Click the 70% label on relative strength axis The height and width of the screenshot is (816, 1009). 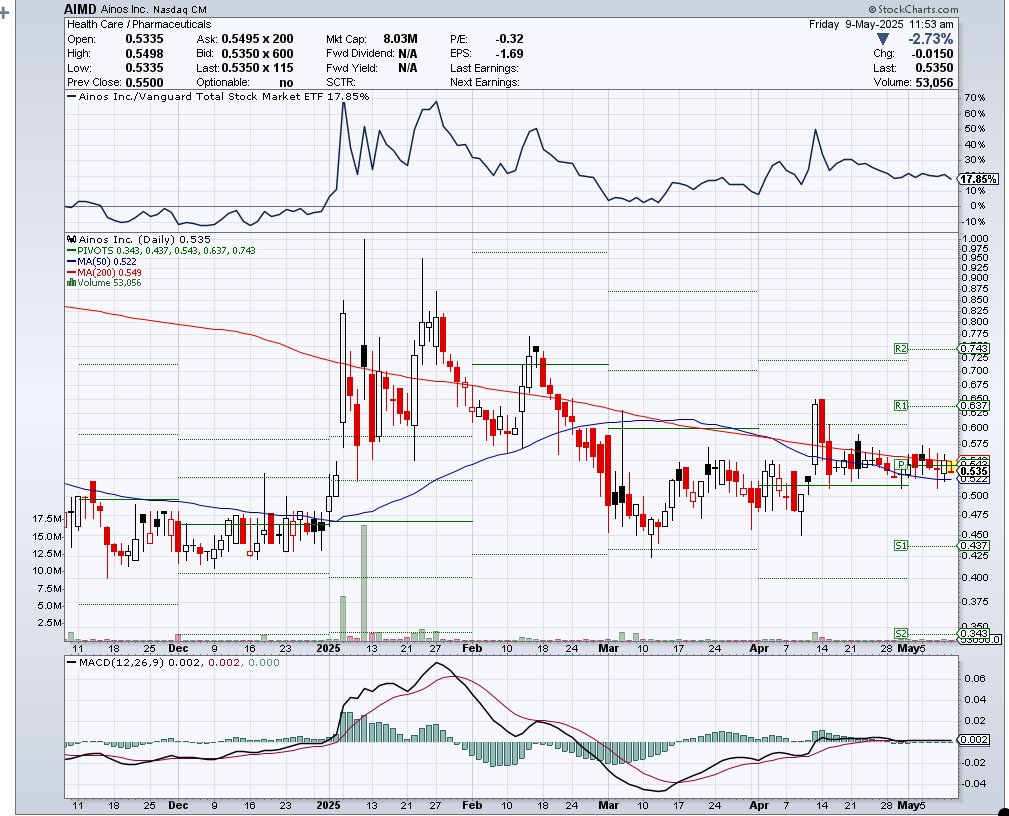point(974,98)
